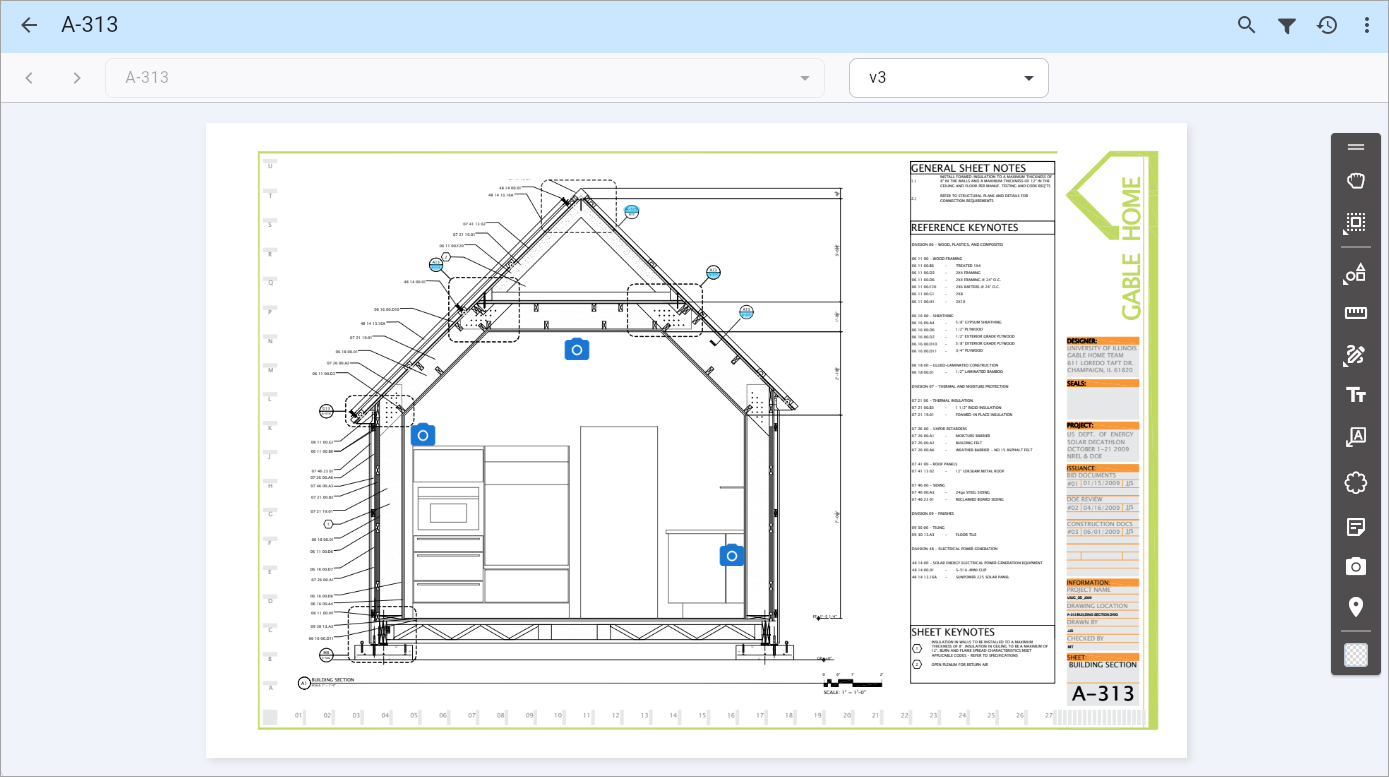Select the Shapes markup tool
The width and height of the screenshot is (1389, 777).
(x=1356, y=273)
